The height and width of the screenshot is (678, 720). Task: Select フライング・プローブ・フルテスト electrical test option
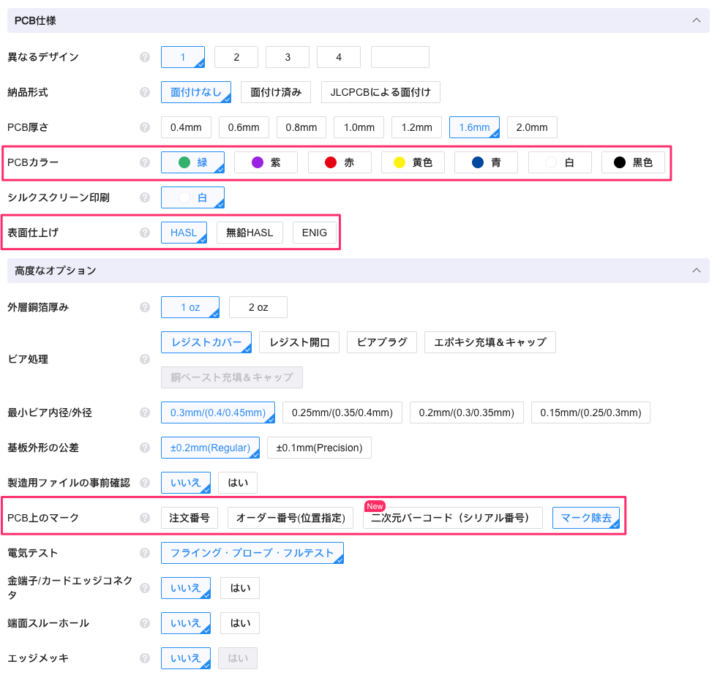252,553
